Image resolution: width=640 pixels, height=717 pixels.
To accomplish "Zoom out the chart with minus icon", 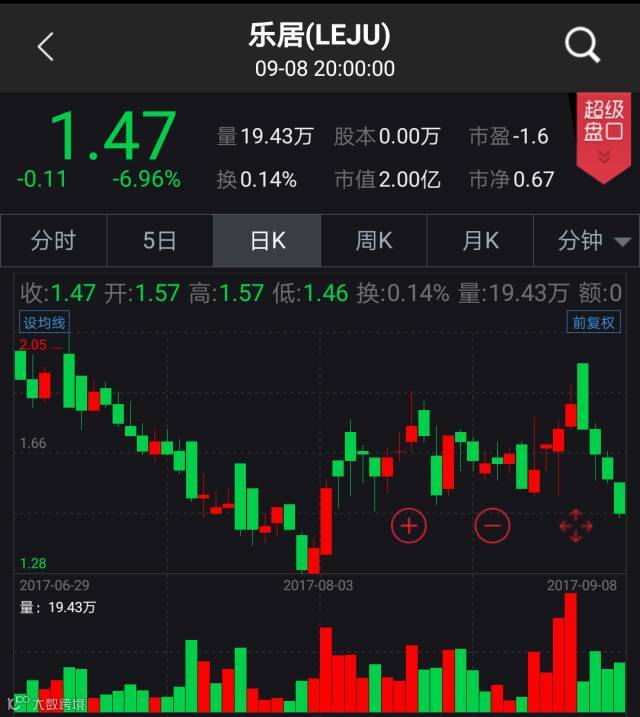I will pyautogui.click(x=492, y=525).
